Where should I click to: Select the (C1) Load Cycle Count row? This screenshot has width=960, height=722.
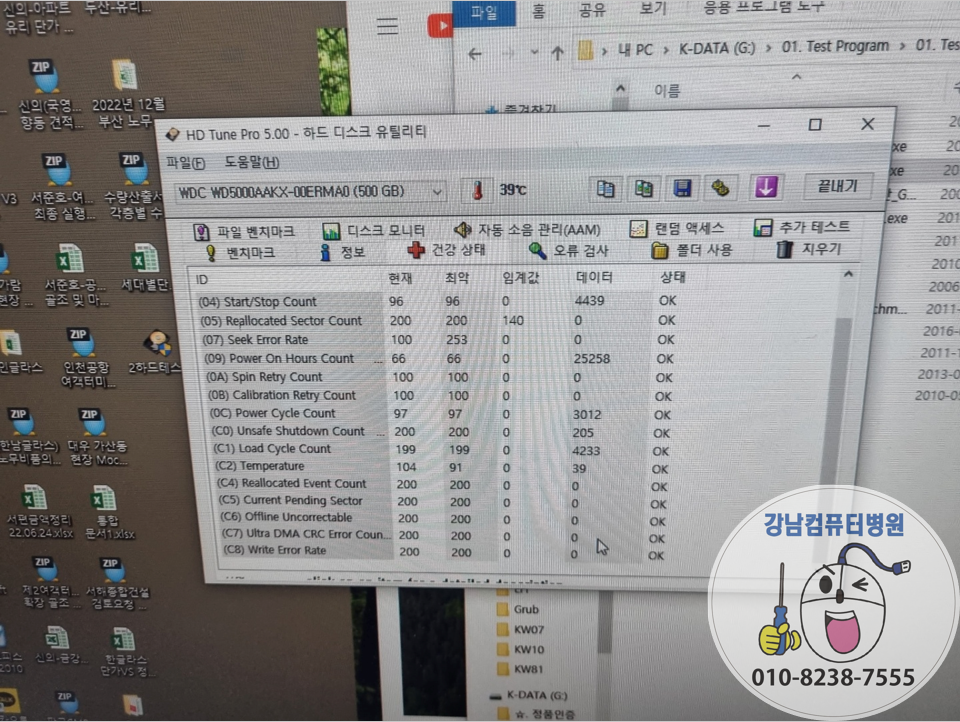pos(442,449)
